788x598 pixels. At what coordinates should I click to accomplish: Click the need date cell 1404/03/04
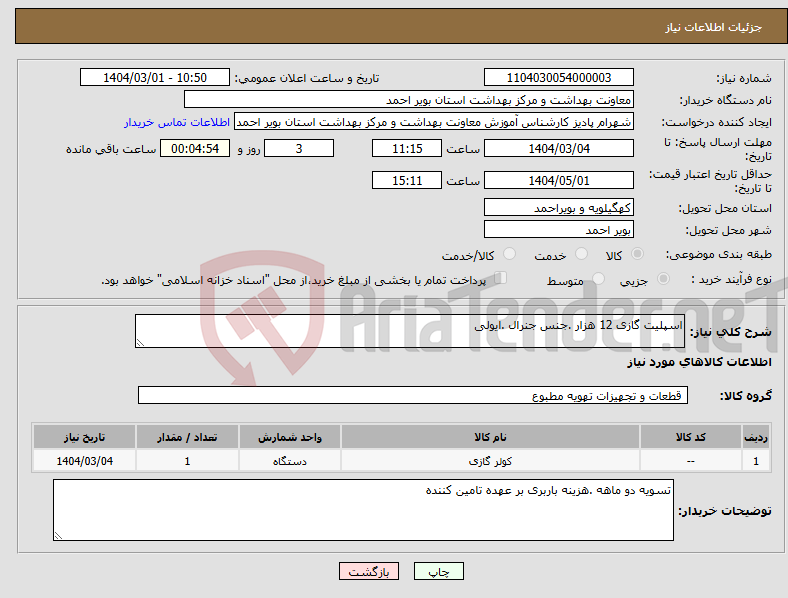click(x=84, y=461)
